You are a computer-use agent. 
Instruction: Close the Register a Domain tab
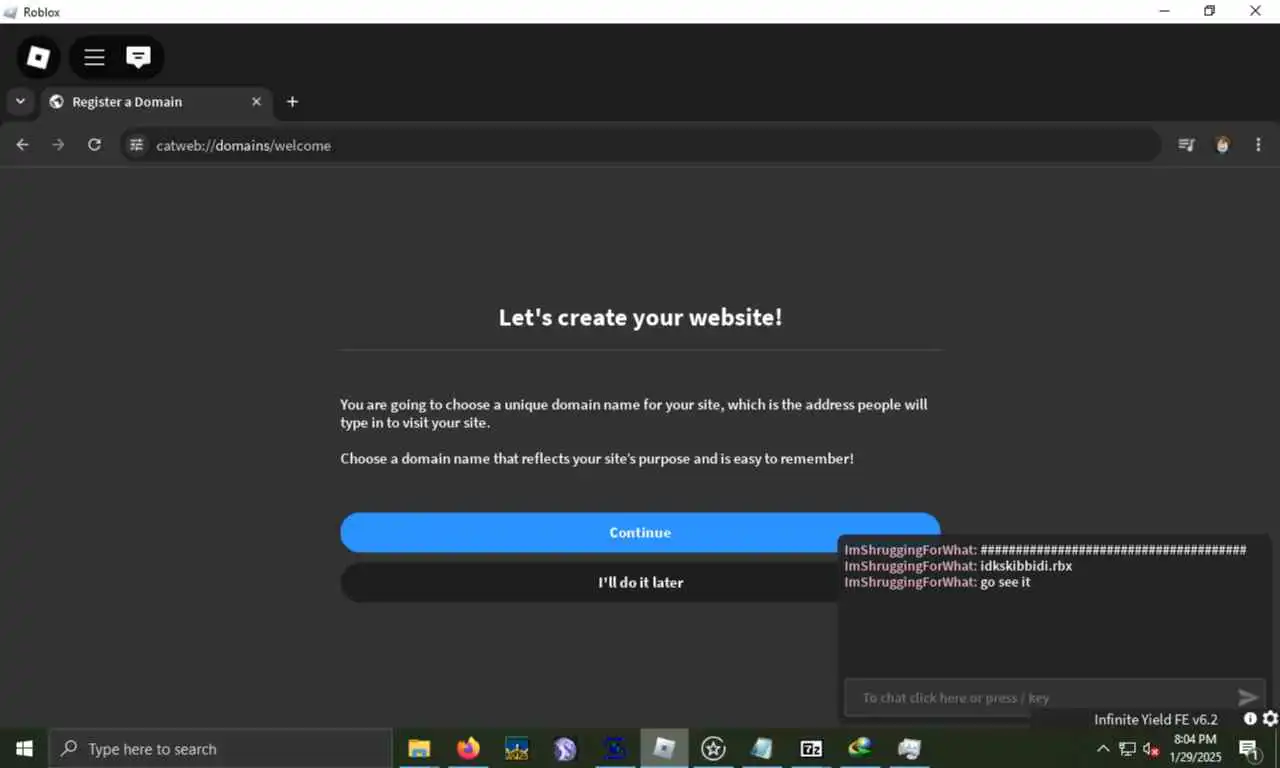[x=256, y=102]
